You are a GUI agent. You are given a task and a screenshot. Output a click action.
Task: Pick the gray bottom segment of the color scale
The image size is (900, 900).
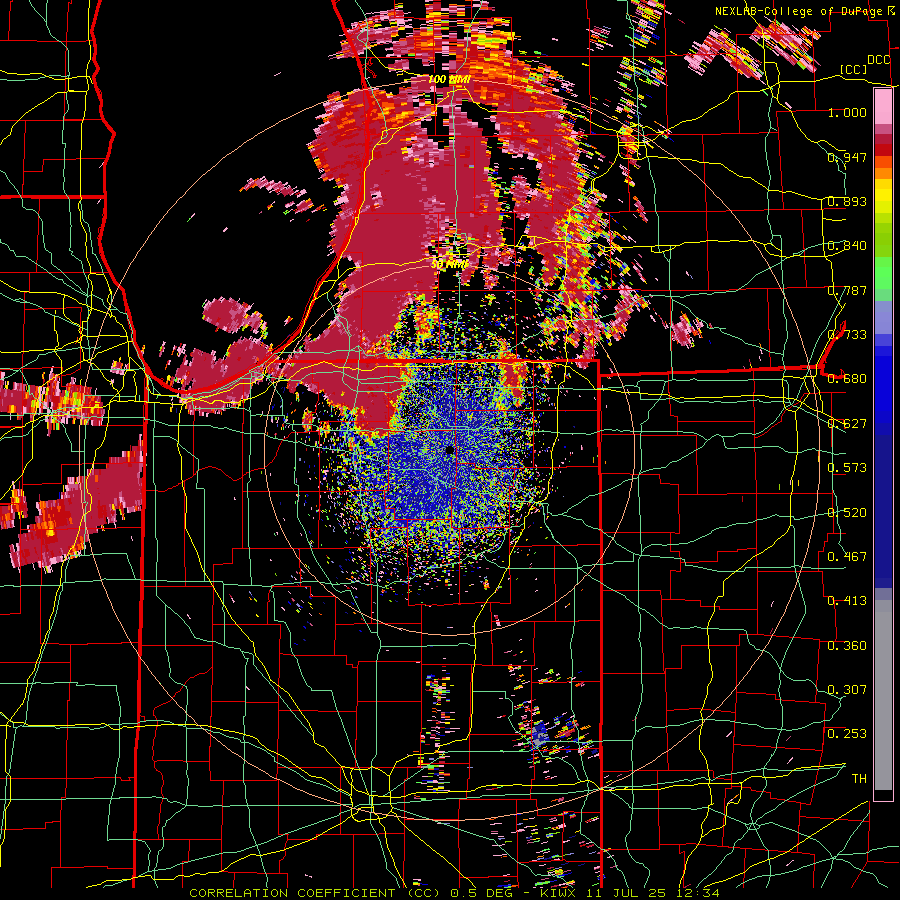pos(883,697)
